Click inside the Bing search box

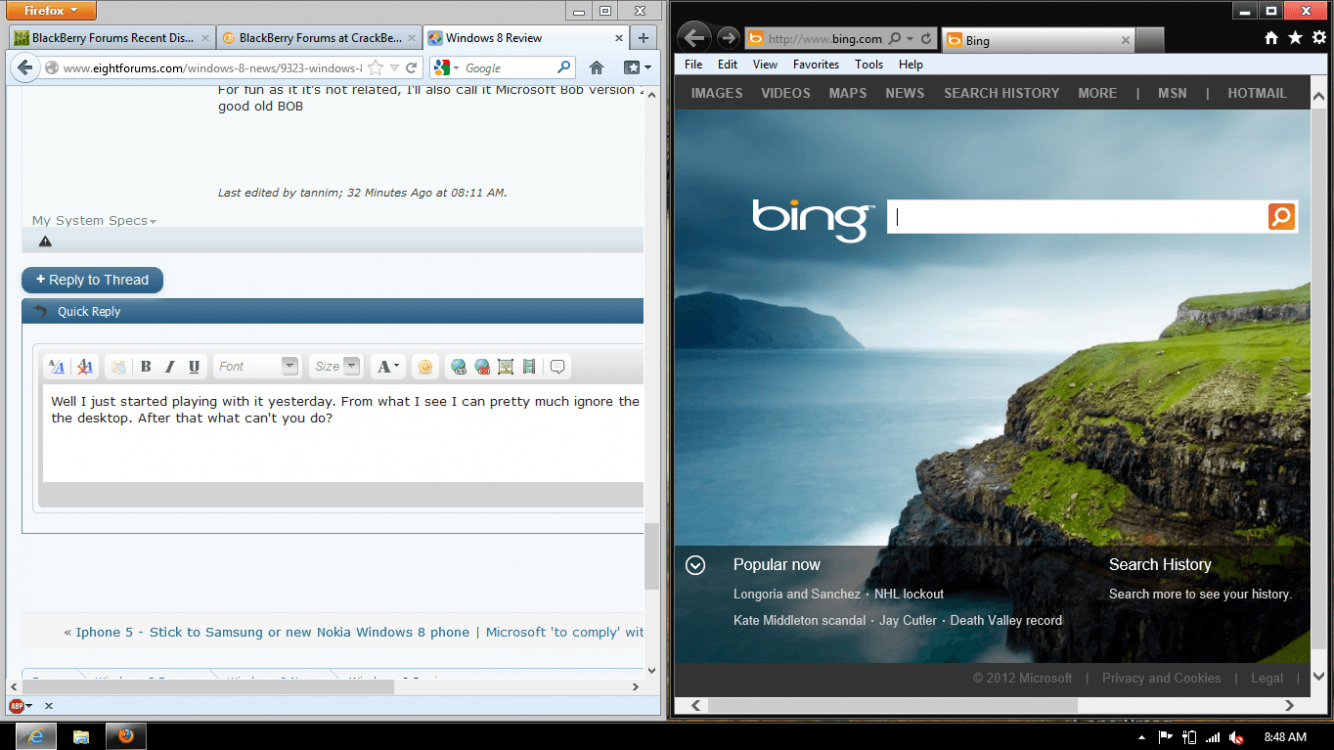(1077, 216)
